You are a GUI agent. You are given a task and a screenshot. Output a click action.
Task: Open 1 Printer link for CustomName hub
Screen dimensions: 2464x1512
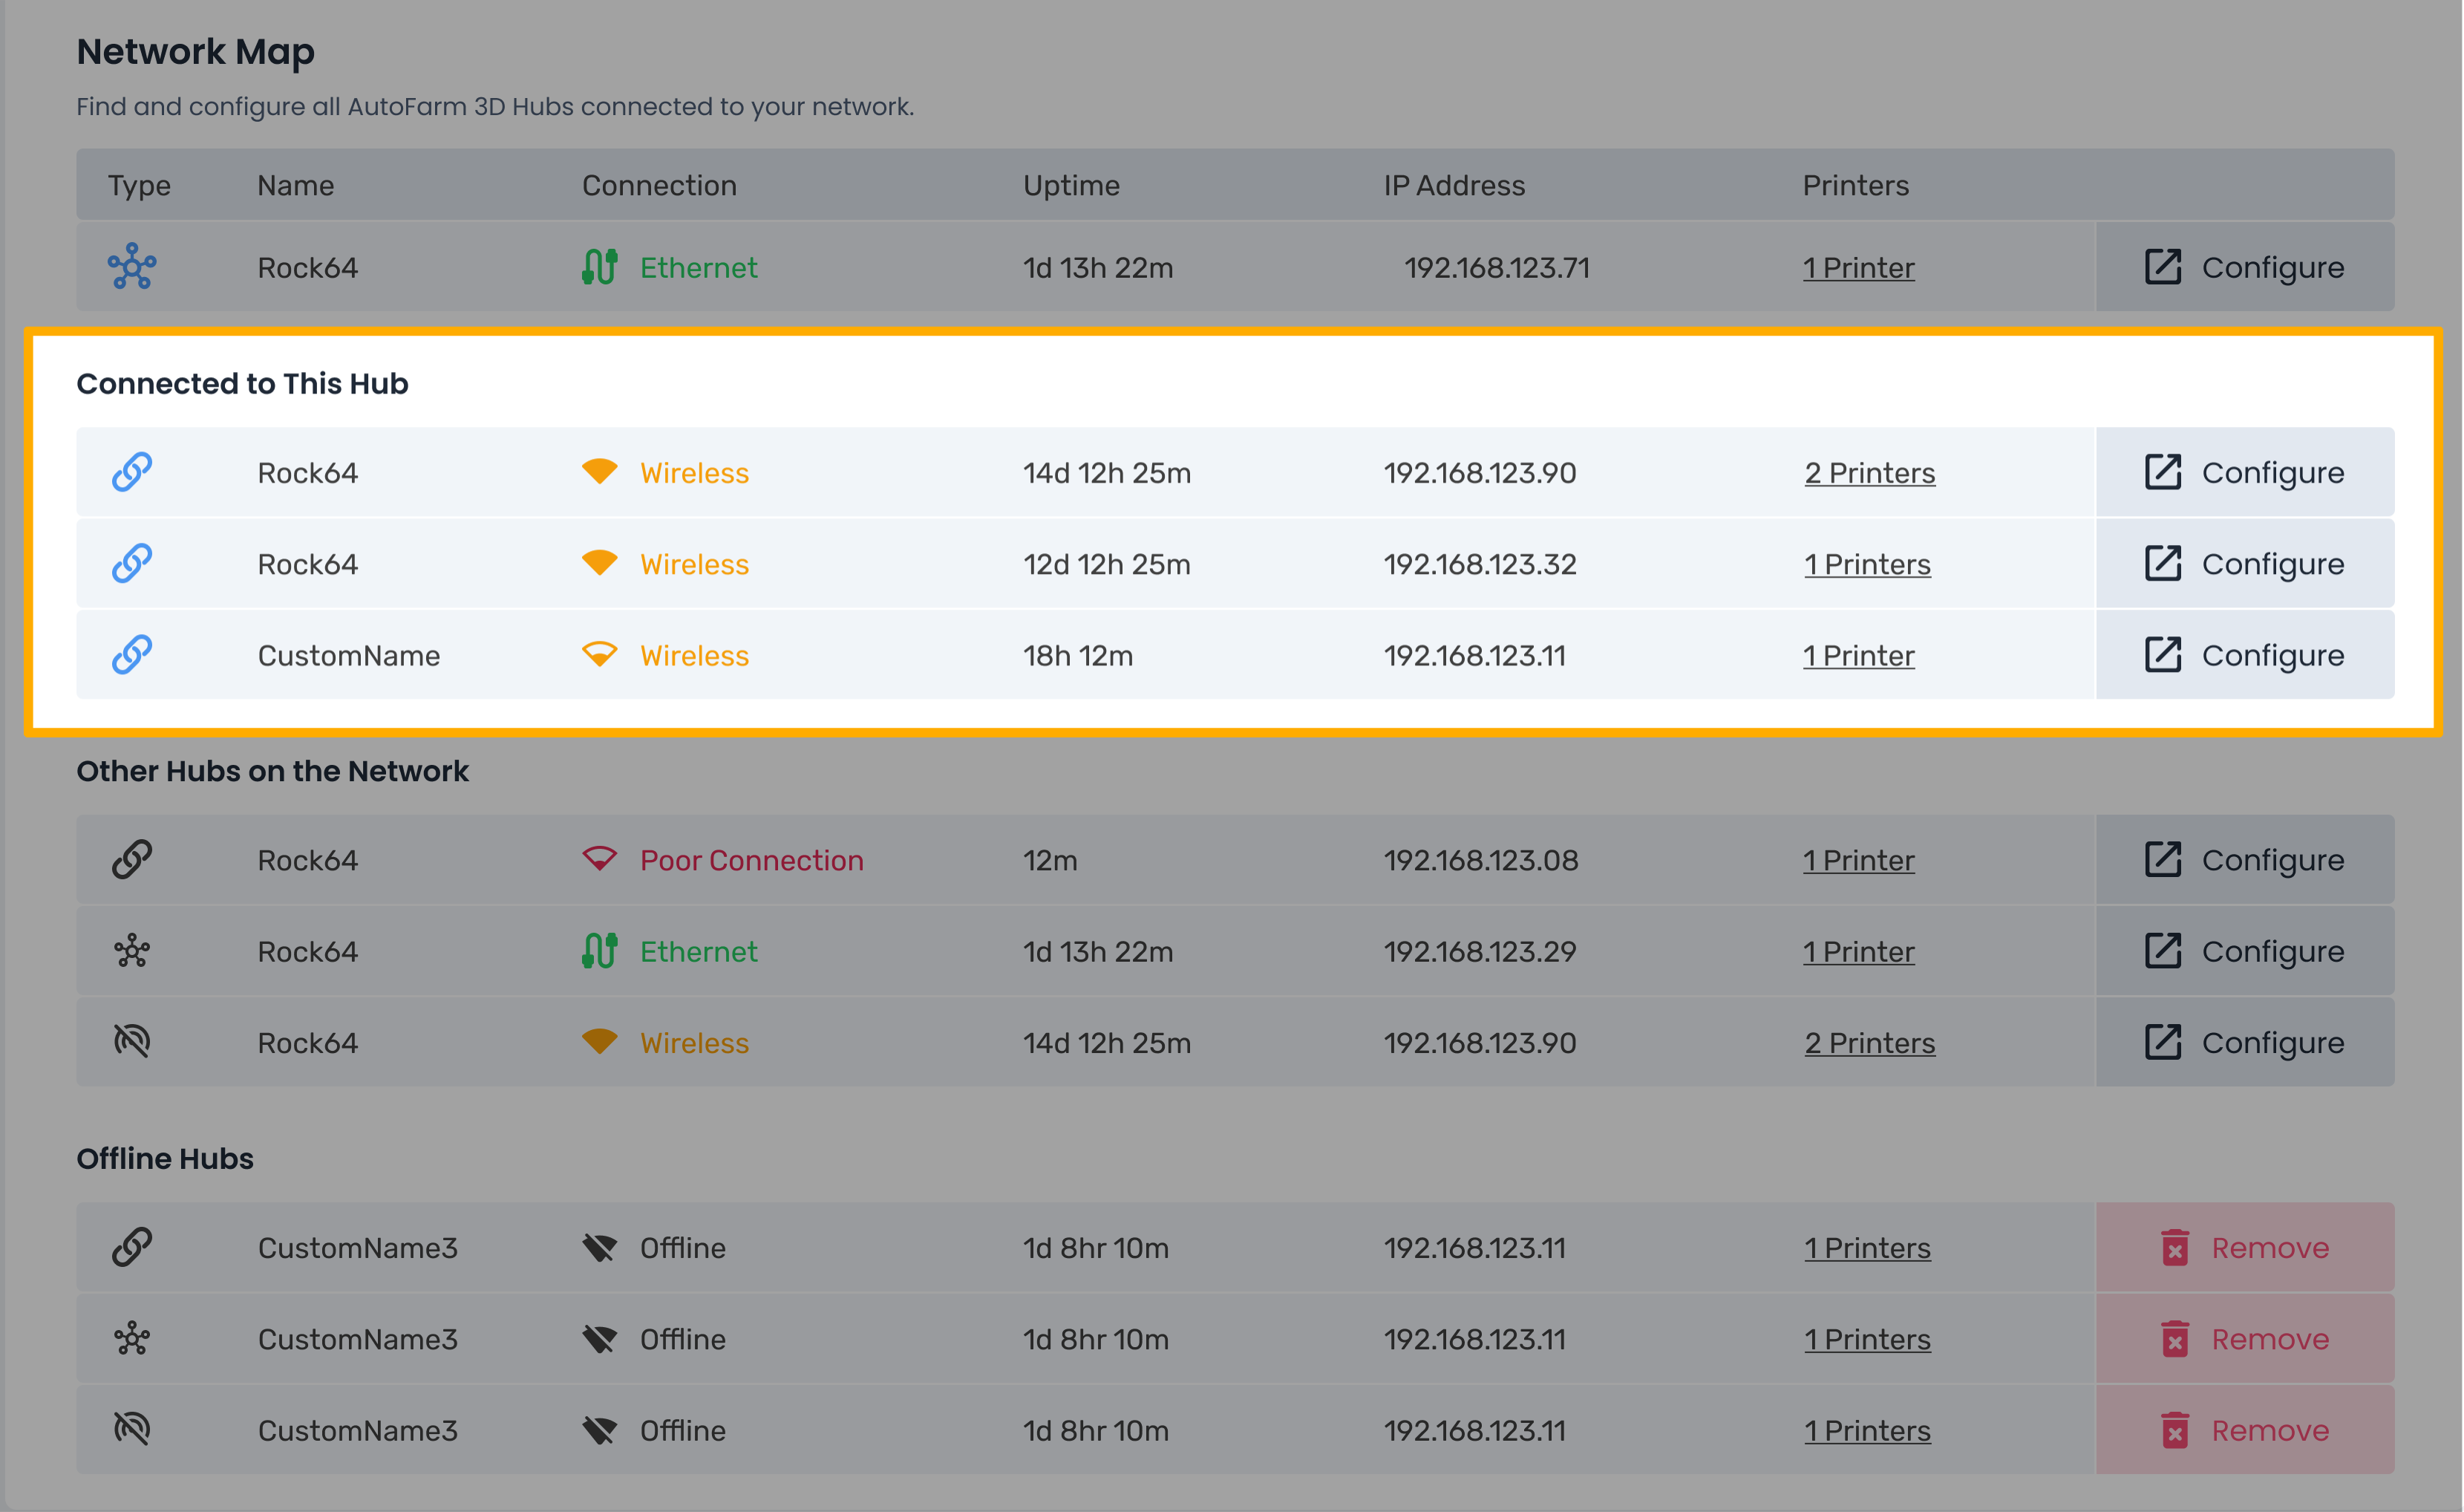1858,656
